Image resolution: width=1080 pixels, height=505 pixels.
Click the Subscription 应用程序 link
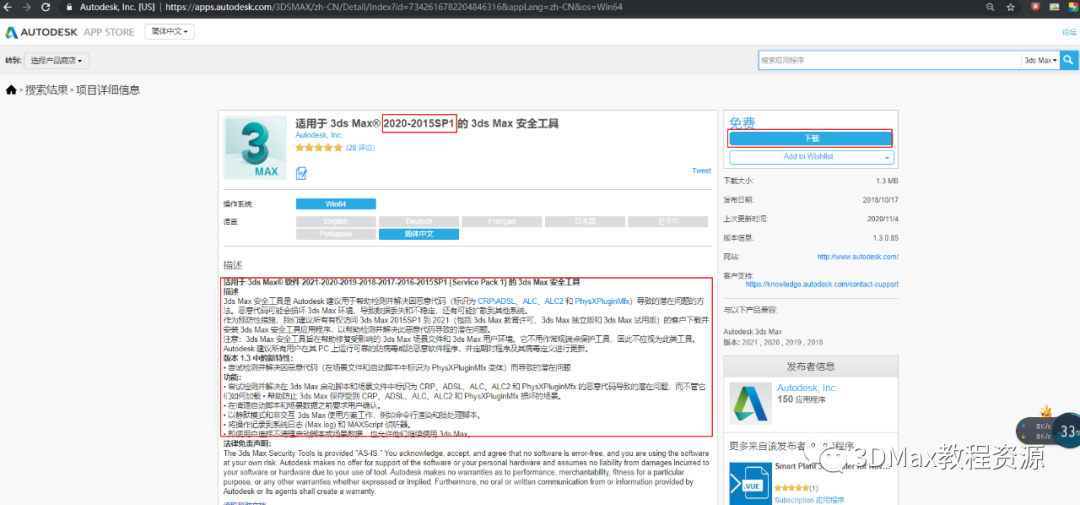click(x=809, y=500)
